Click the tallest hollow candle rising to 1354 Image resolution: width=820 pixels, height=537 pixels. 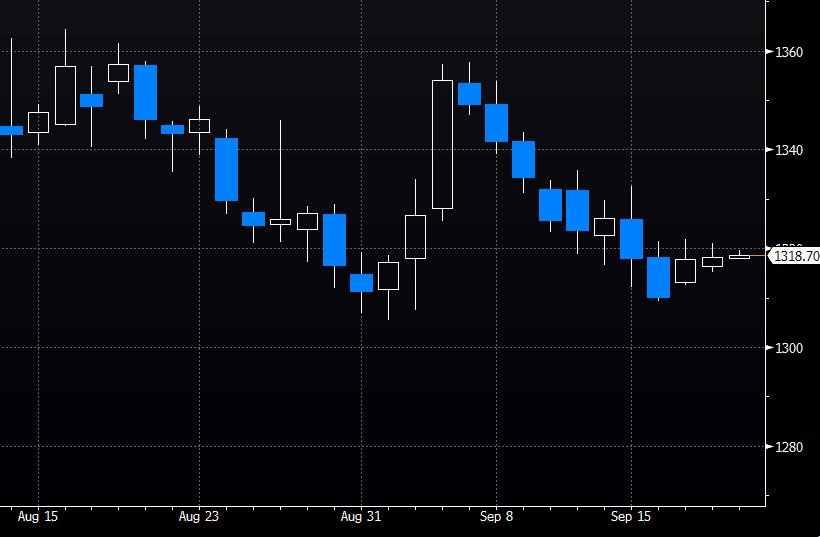[442, 144]
